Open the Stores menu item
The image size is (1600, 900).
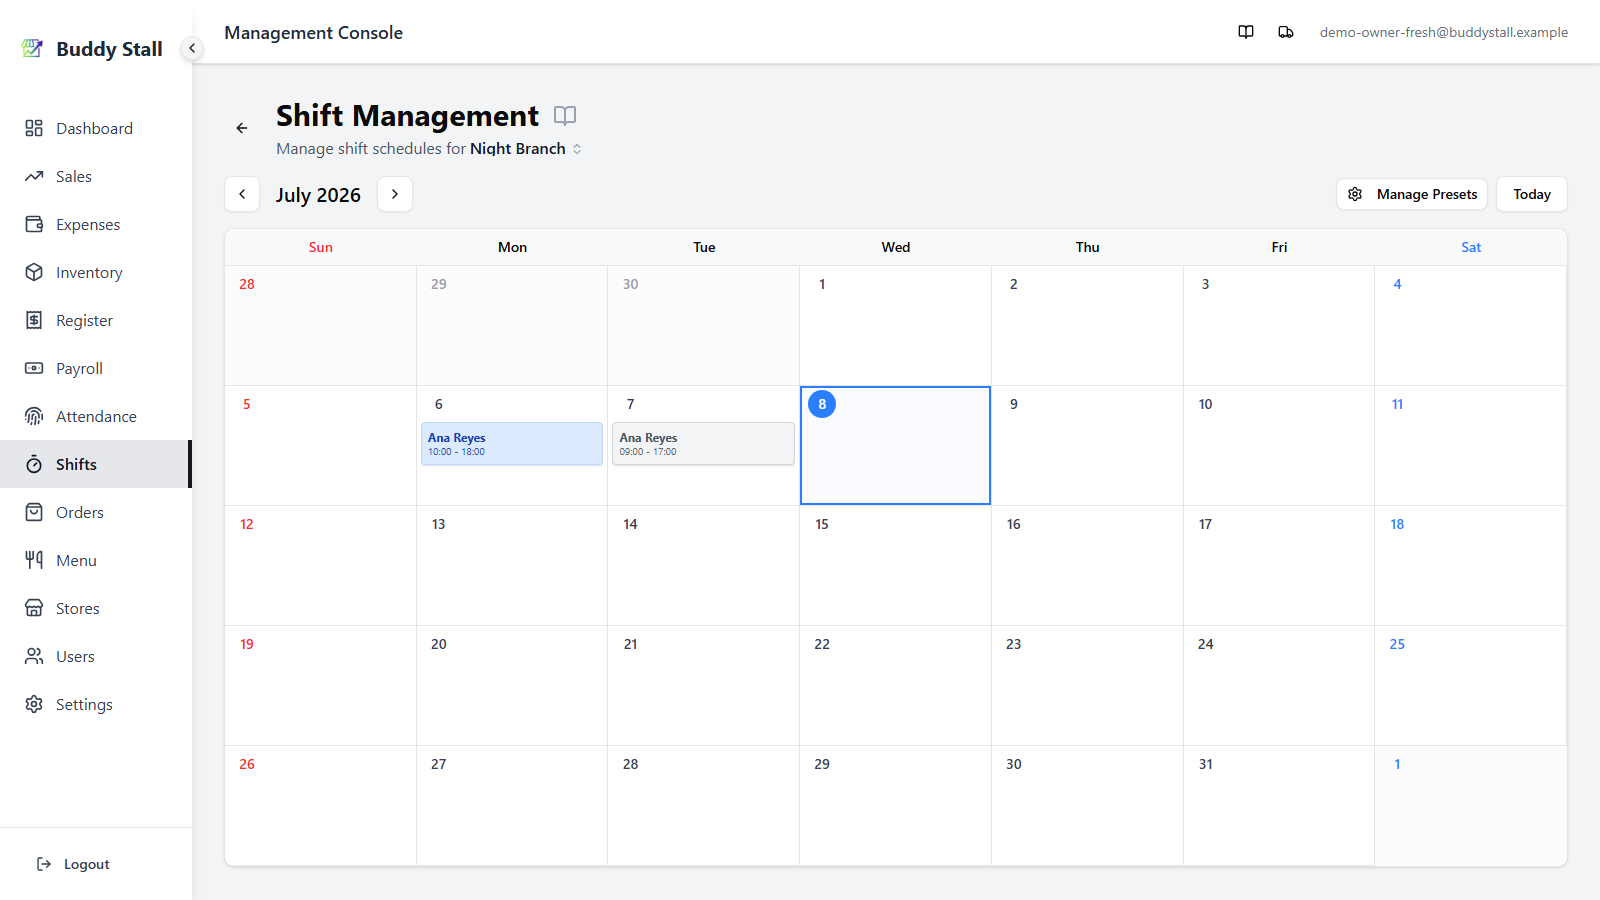click(x=96, y=608)
